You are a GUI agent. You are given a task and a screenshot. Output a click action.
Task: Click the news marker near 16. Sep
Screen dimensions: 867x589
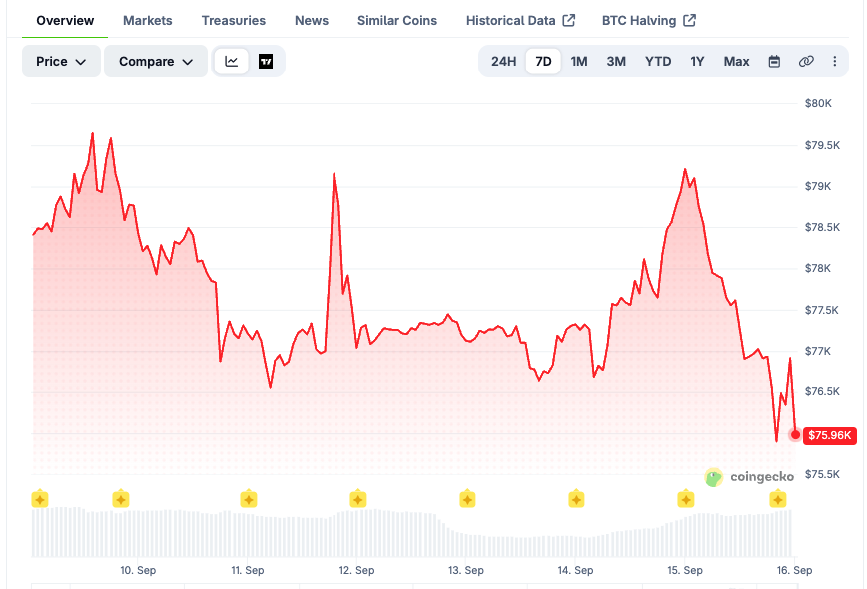pyautogui.click(x=777, y=499)
